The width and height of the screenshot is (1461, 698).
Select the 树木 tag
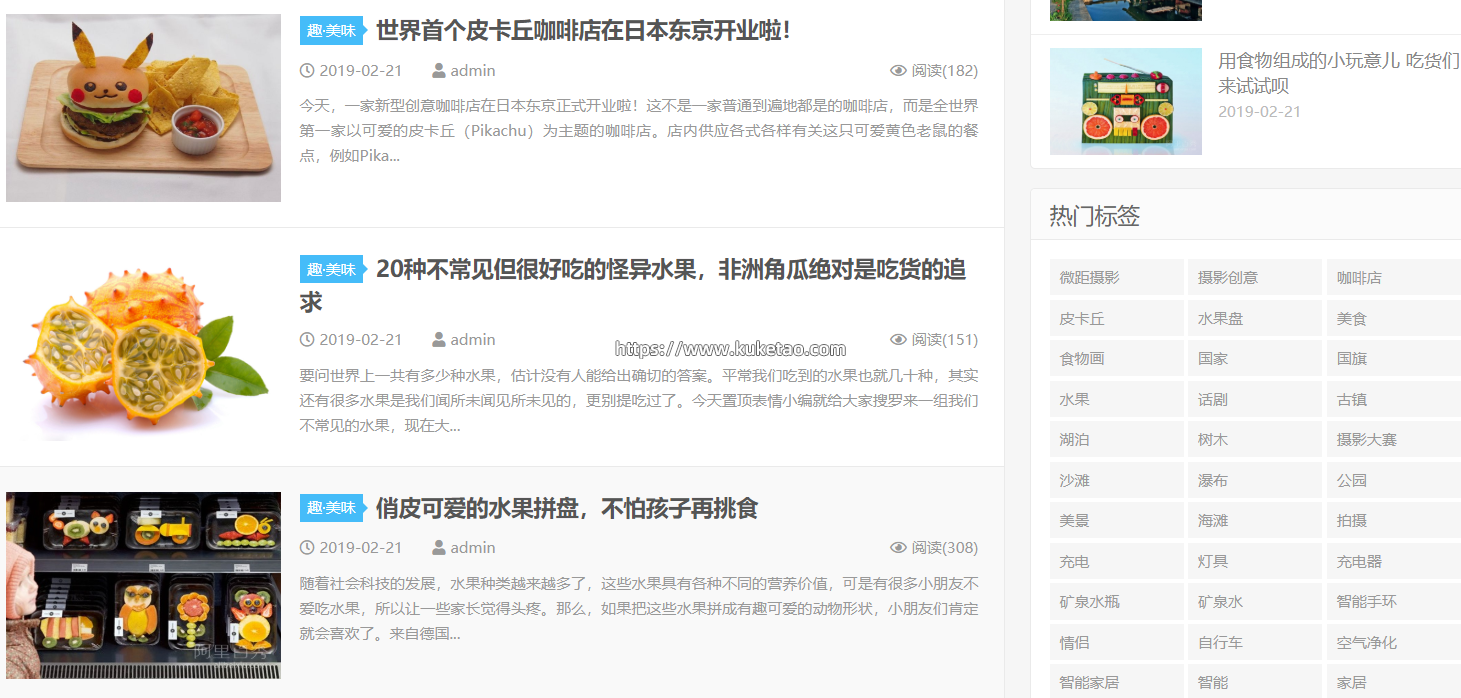coord(1255,440)
